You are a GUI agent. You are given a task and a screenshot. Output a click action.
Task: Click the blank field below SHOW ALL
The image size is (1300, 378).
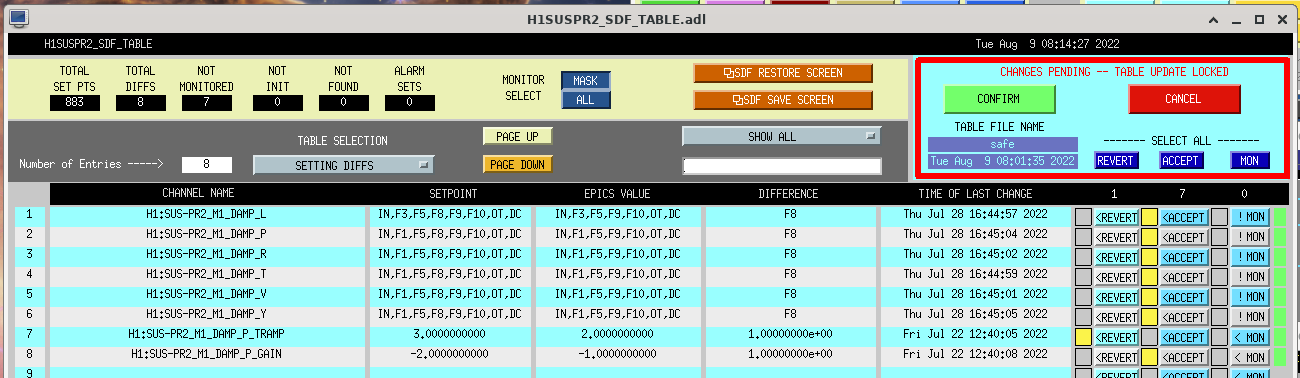pyautogui.click(x=782, y=166)
